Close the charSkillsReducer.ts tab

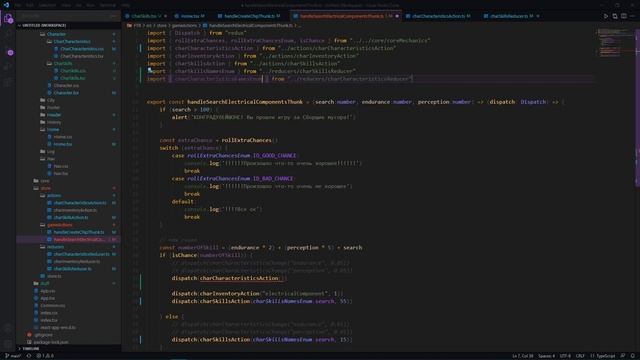(538, 16)
